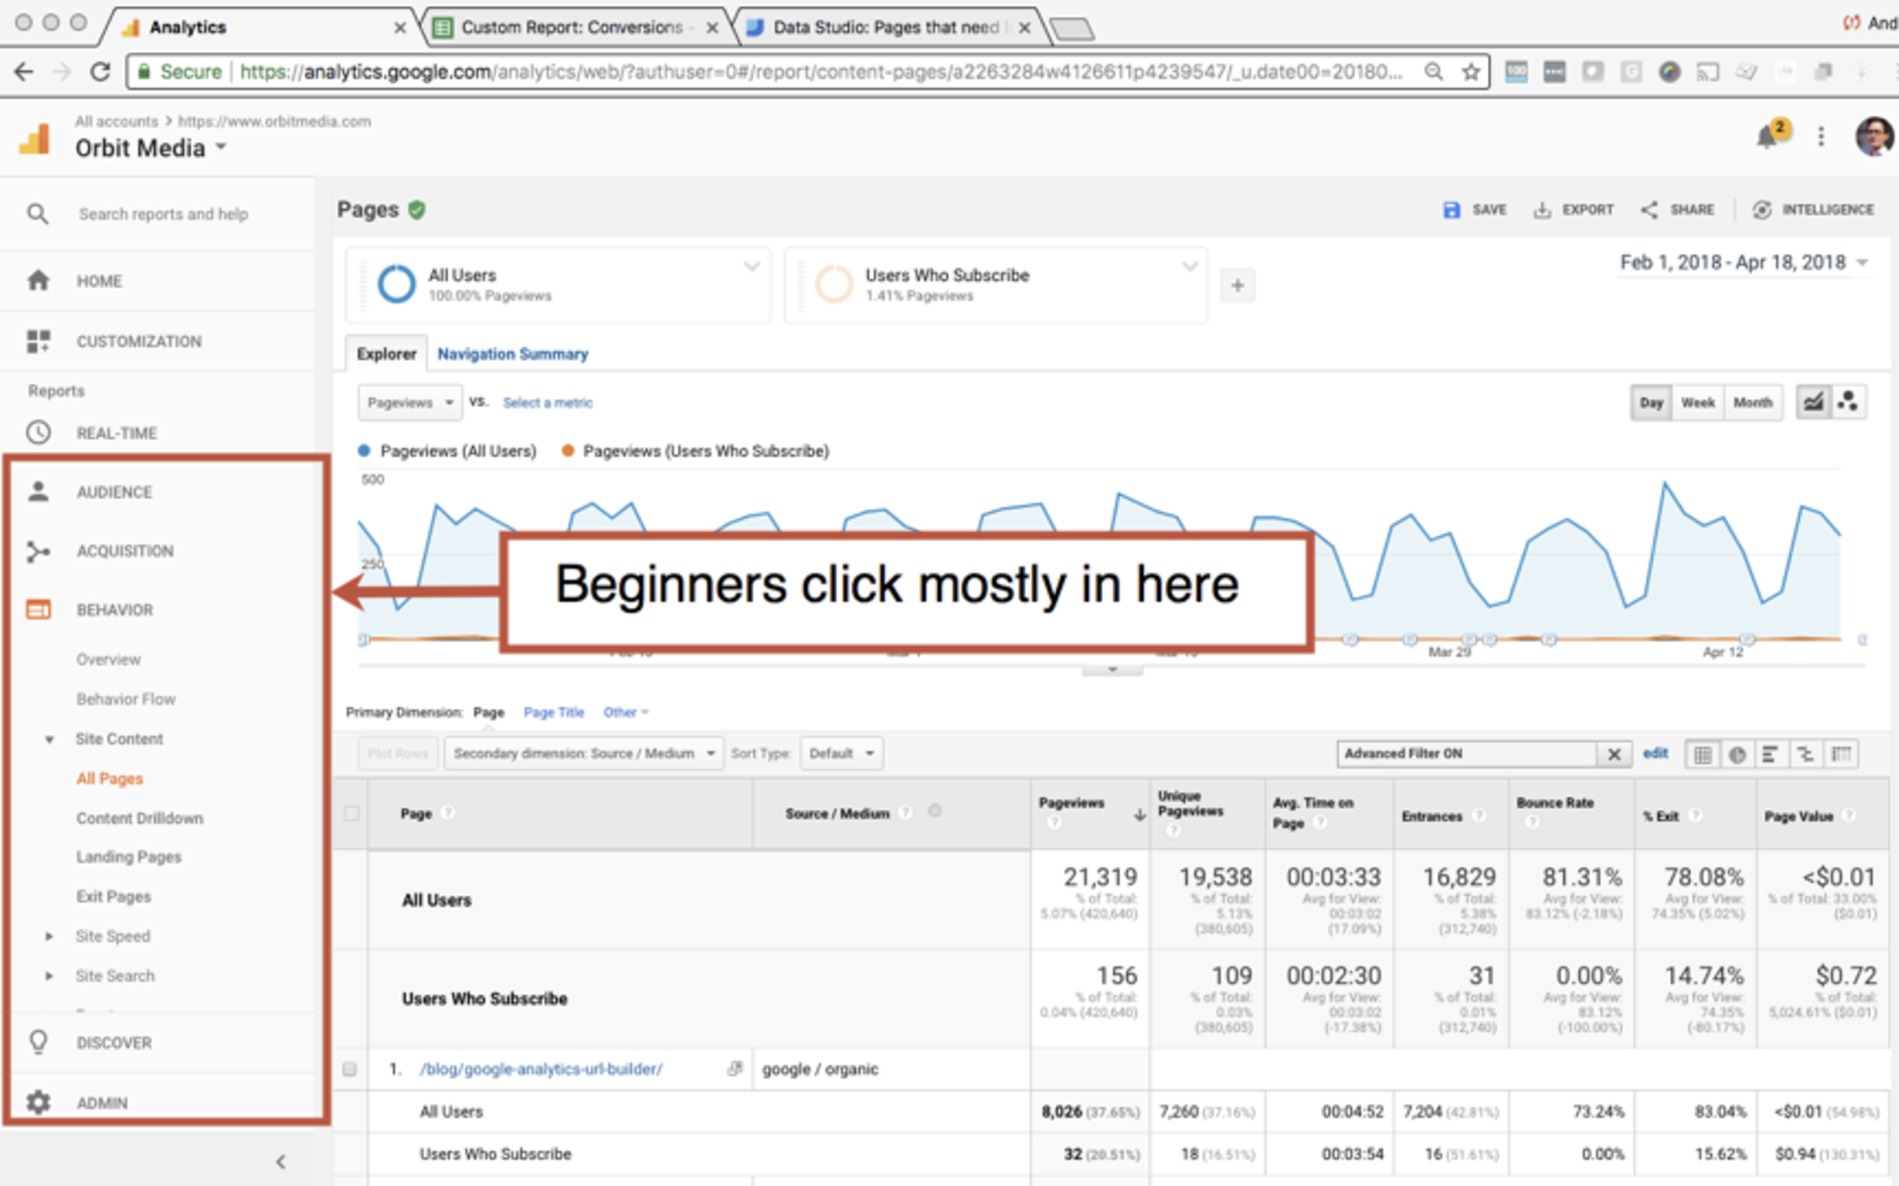
Task: Open the Secondary dimension dropdown
Action: pyautogui.click(x=582, y=753)
